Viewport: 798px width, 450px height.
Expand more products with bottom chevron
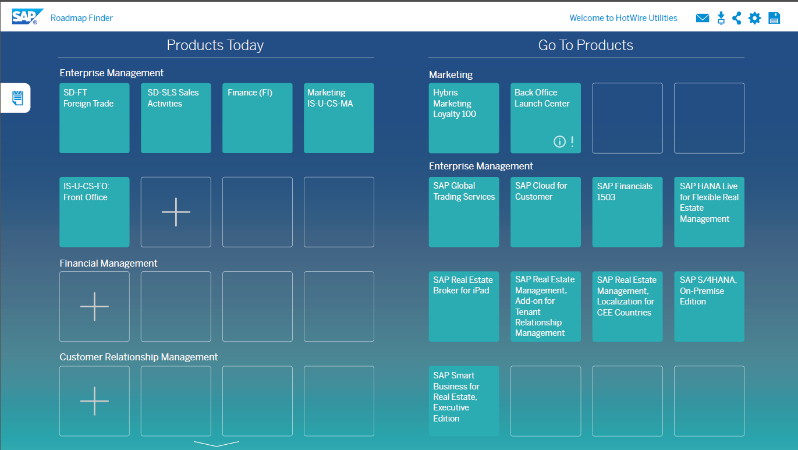click(216, 442)
